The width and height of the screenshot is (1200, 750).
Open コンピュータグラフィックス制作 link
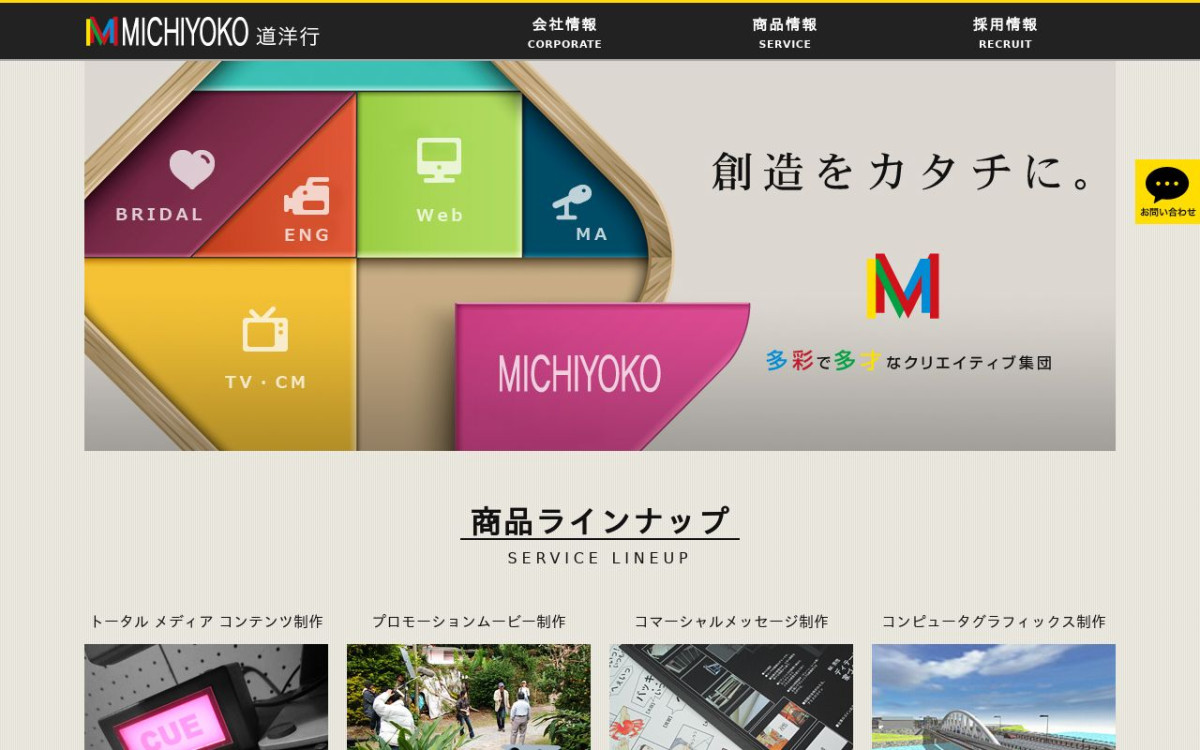pos(993,621)
